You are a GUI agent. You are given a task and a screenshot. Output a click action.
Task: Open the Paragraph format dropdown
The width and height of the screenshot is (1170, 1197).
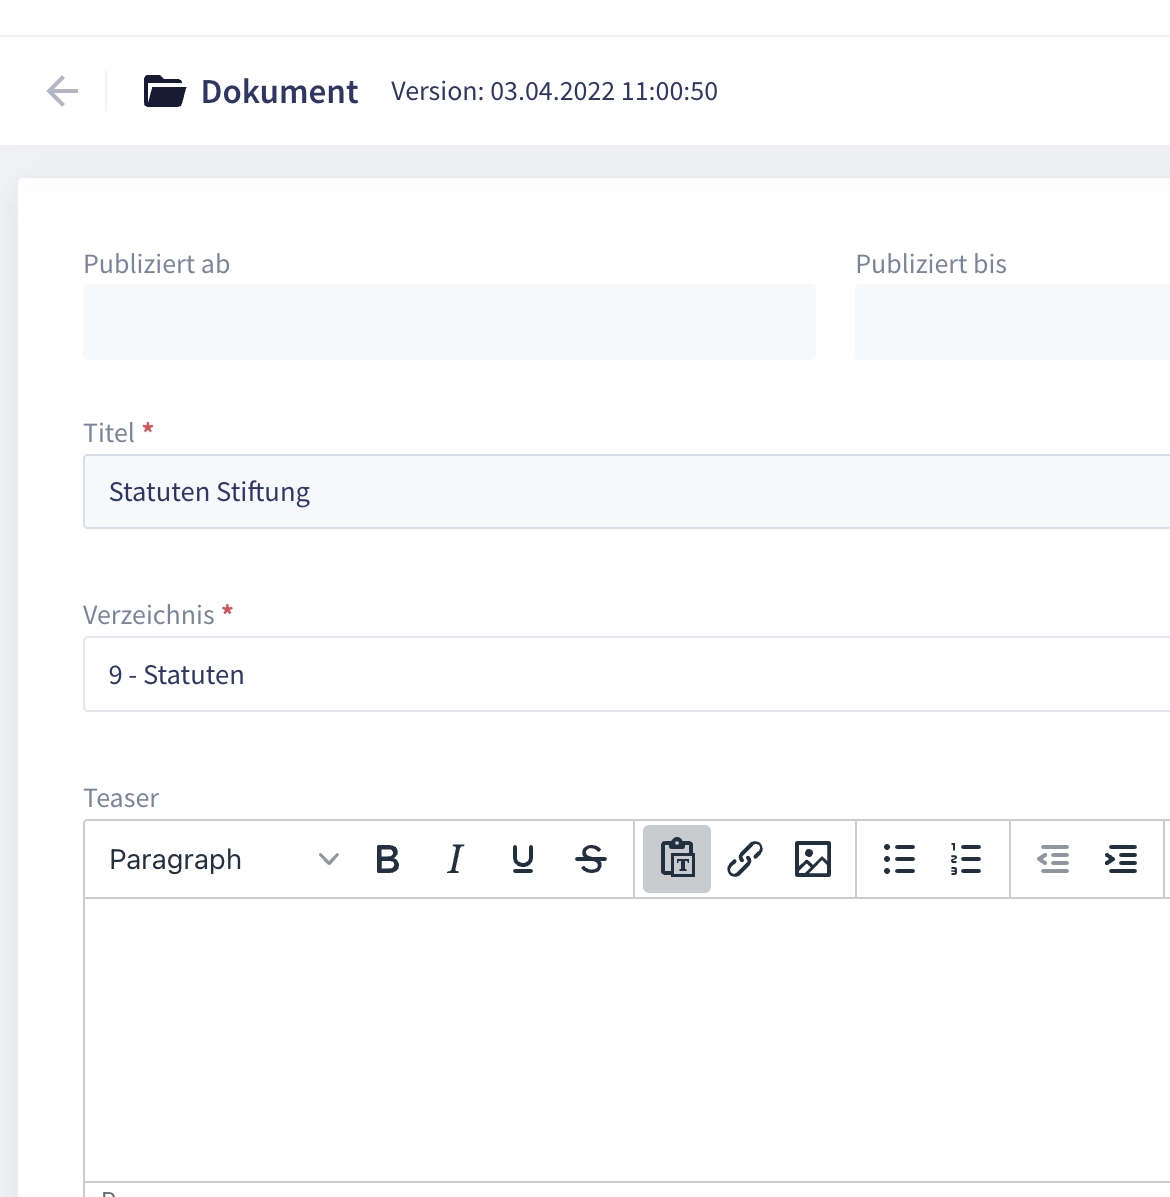click(225, 859)
